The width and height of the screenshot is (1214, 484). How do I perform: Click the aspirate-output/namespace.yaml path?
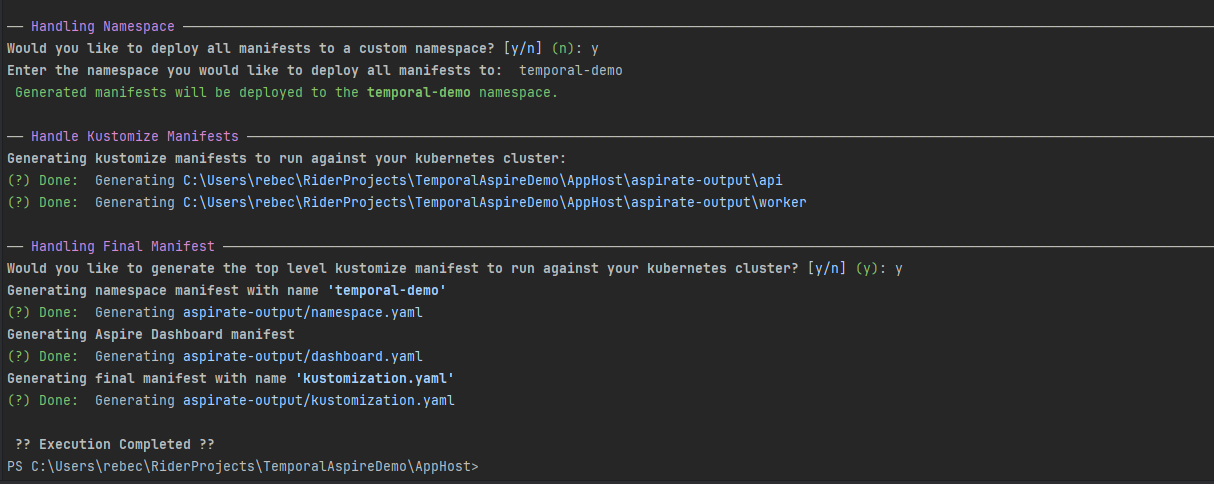coord(303,312)
